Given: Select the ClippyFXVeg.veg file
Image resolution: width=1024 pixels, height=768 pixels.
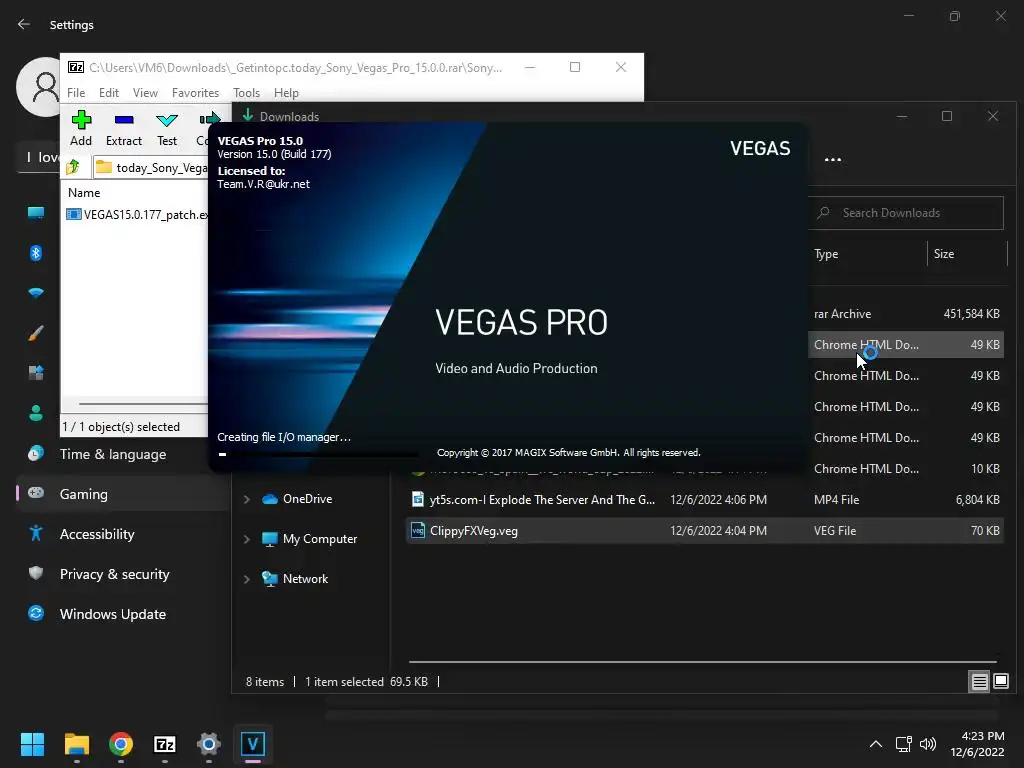Looking at the screenshot, I should tap(705, 531).
